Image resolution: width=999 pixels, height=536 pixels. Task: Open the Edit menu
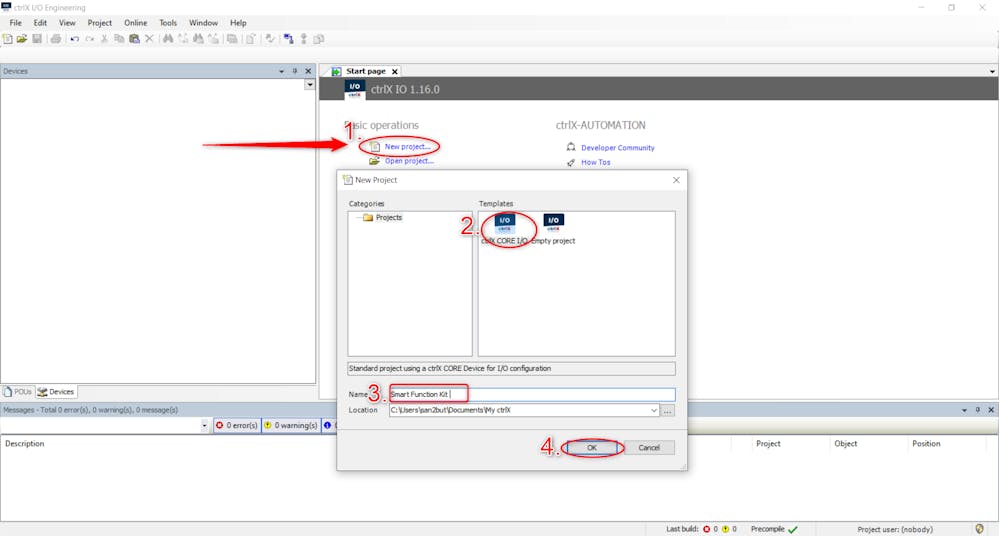tap(40, 22)
